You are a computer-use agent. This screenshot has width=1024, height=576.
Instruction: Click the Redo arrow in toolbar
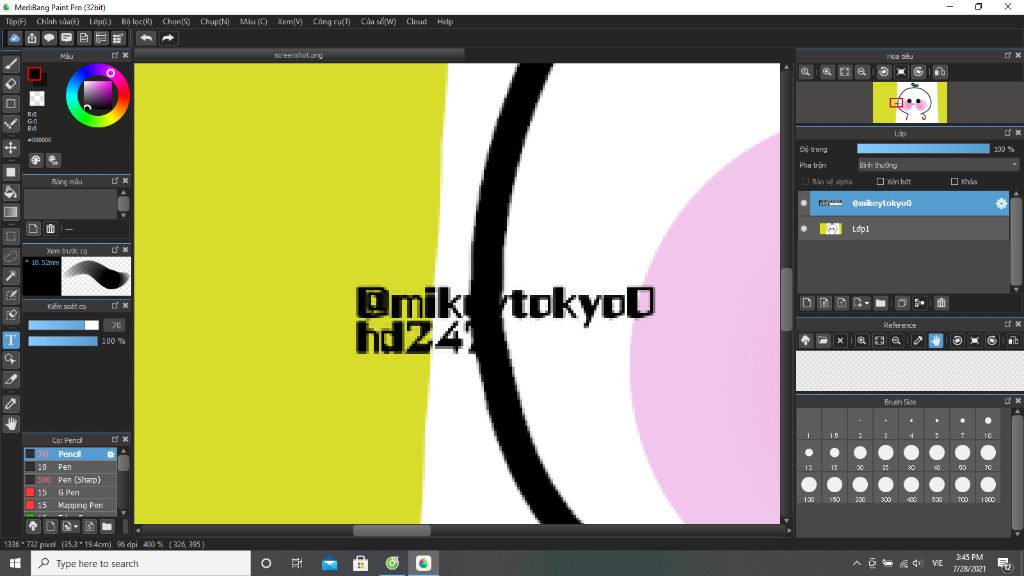(168, 38)
